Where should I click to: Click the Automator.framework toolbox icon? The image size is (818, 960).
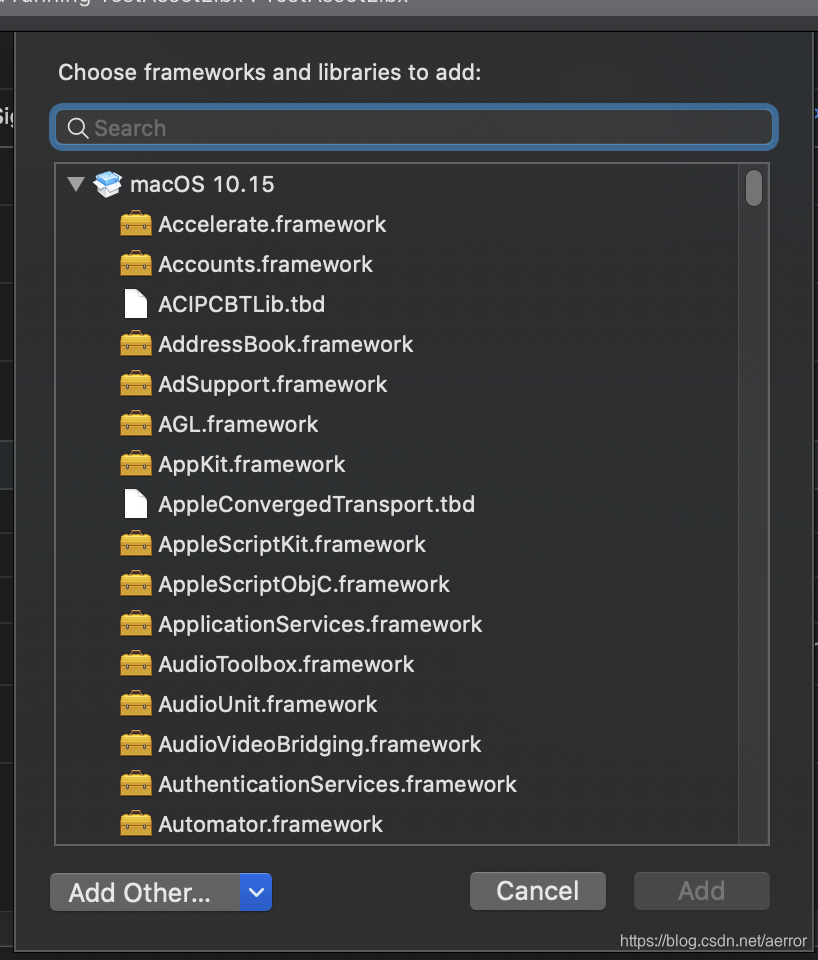coord(136,824)
